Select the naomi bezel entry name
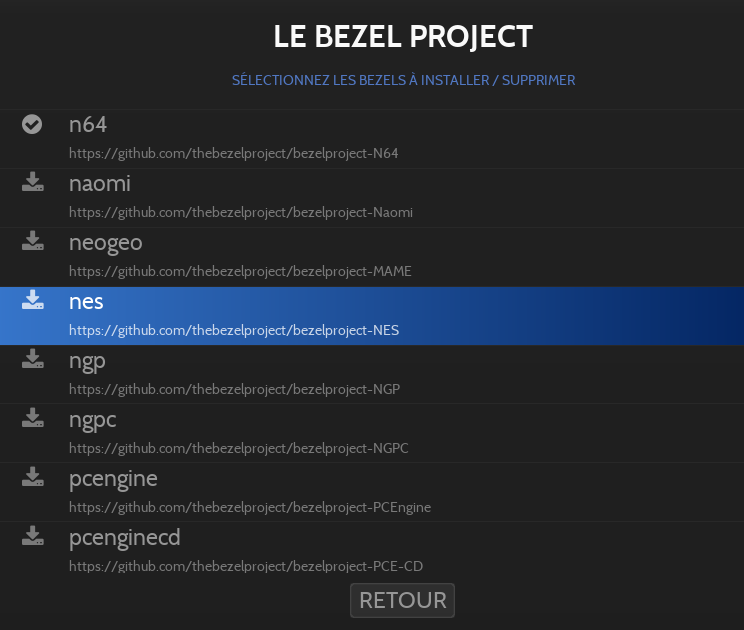 100,184
